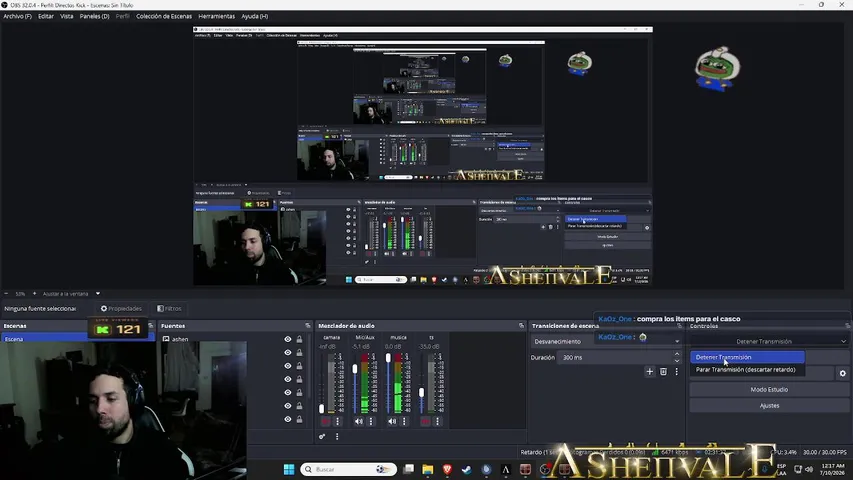
Task: Decrease transition Duración with down arrow
Action: pyautogui.click(x=677, y=361)
